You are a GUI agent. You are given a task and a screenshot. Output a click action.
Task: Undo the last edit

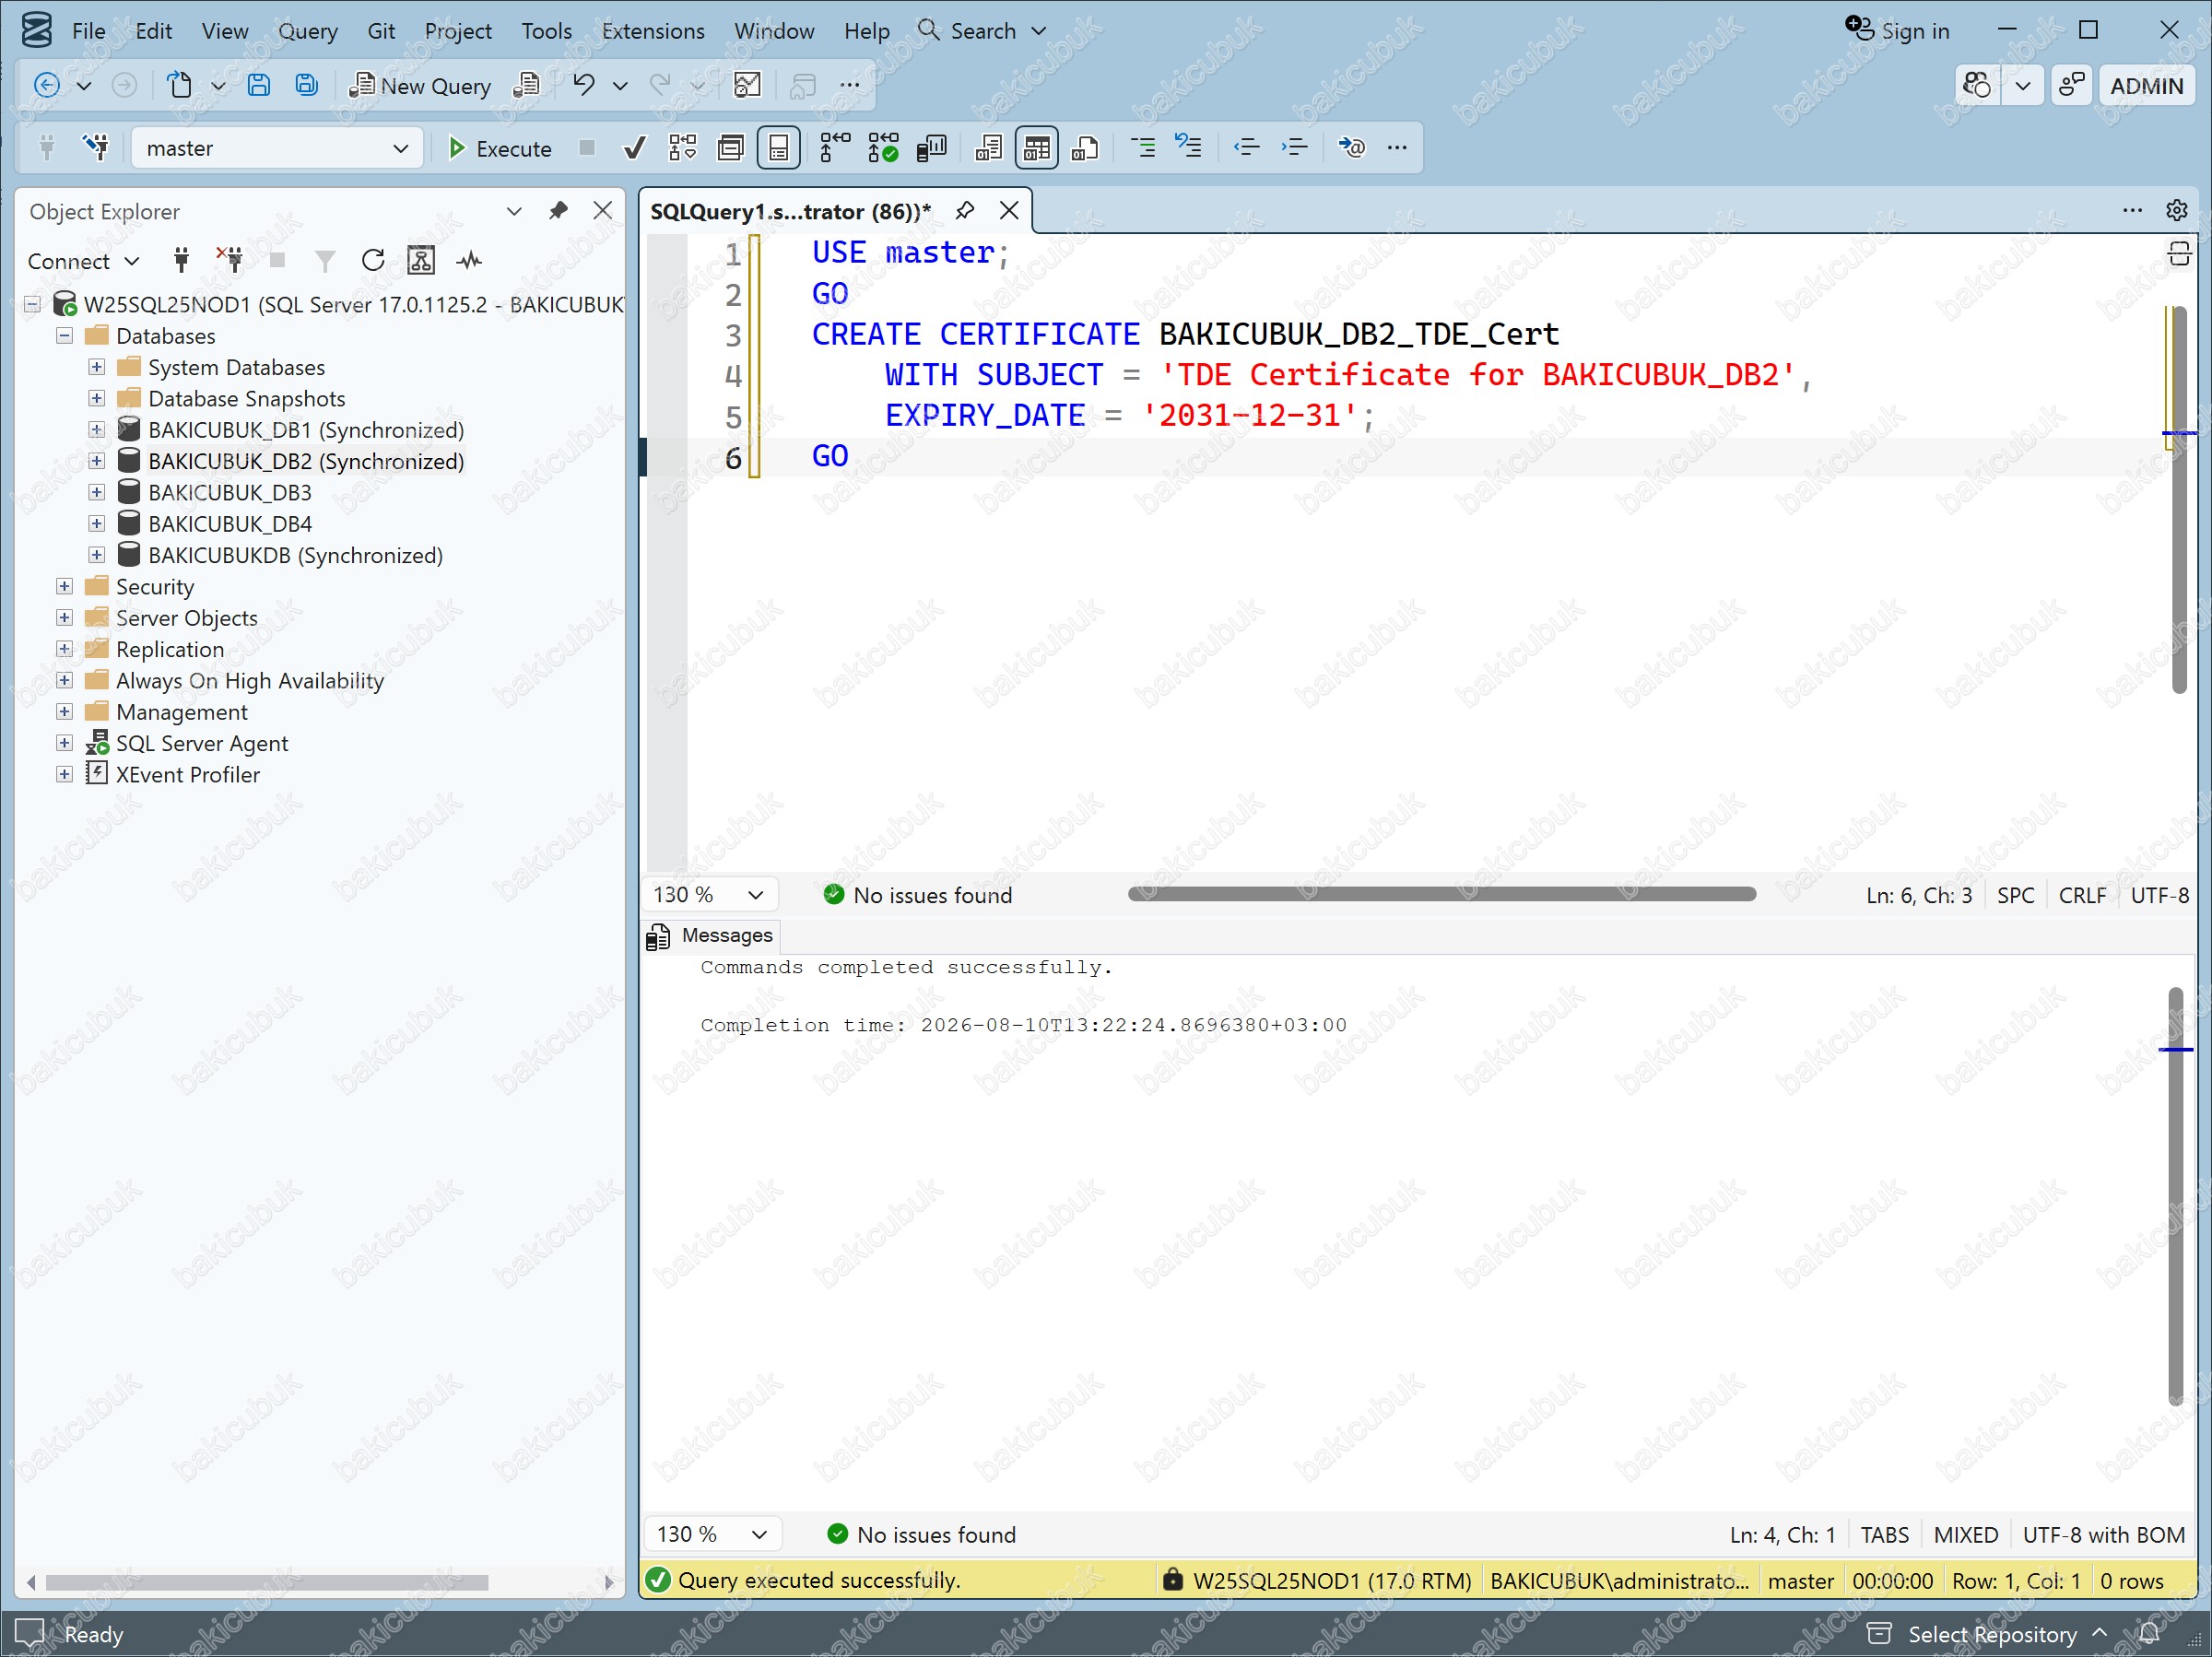[584, 86]
